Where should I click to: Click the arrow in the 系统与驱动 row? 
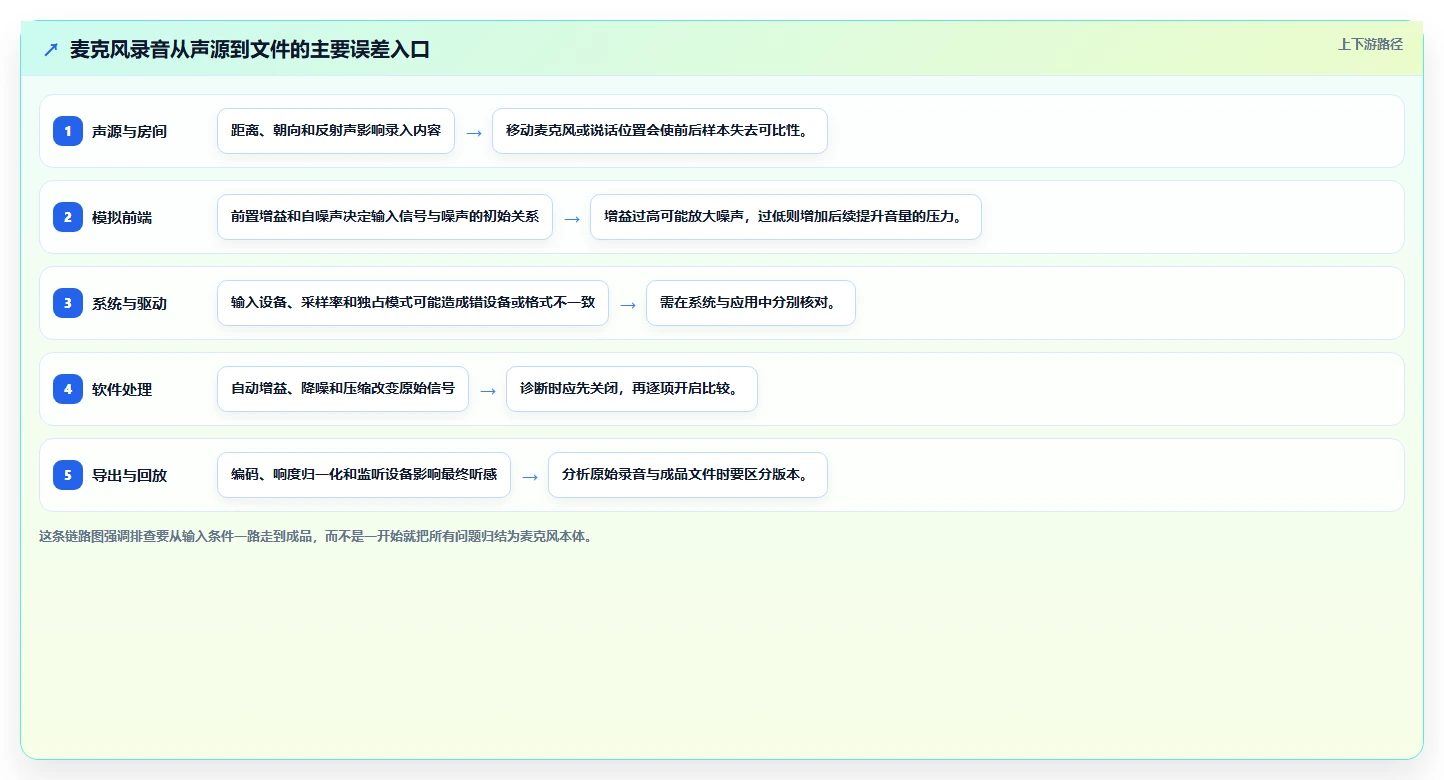[x=628, y=304]
